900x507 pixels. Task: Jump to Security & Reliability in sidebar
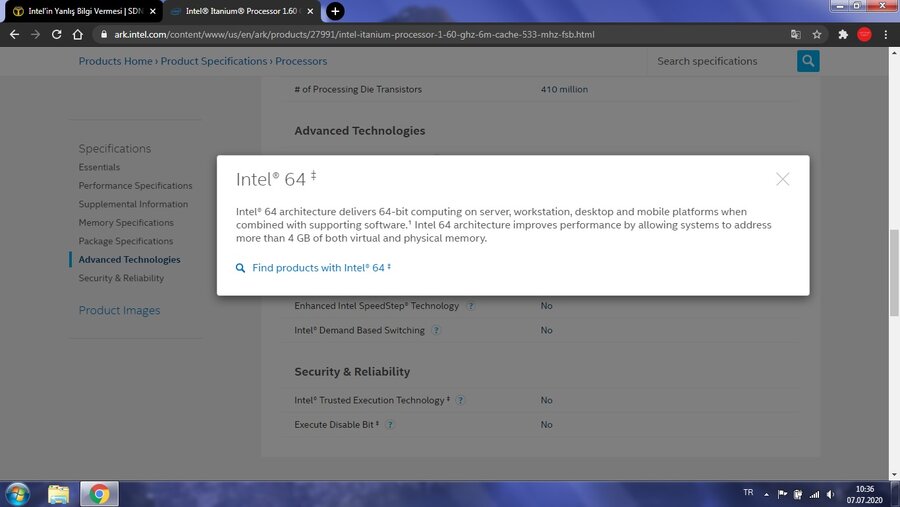pos(121,278)
